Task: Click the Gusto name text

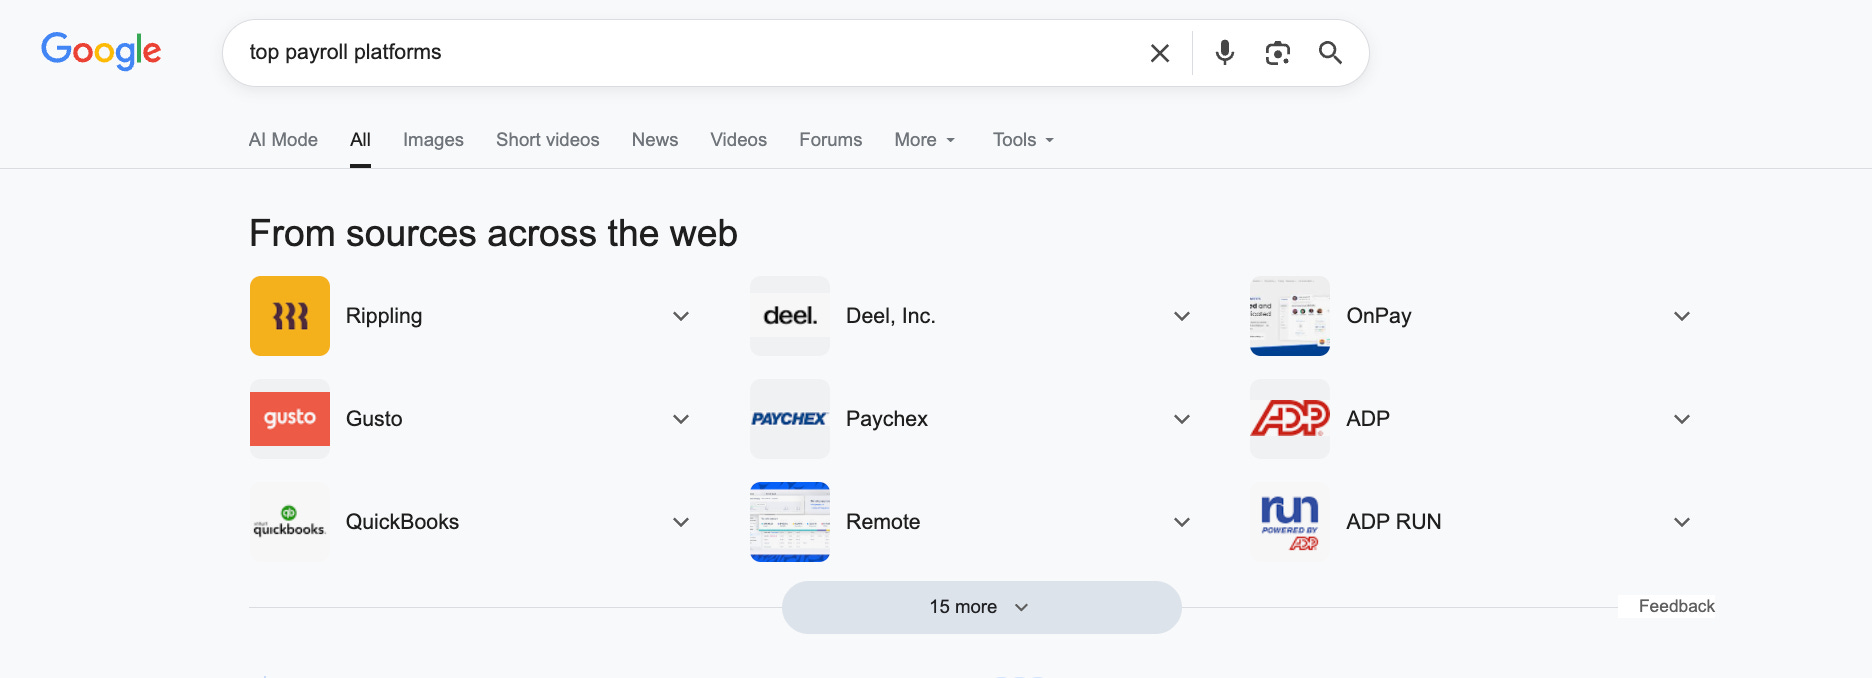Action: 374,419
